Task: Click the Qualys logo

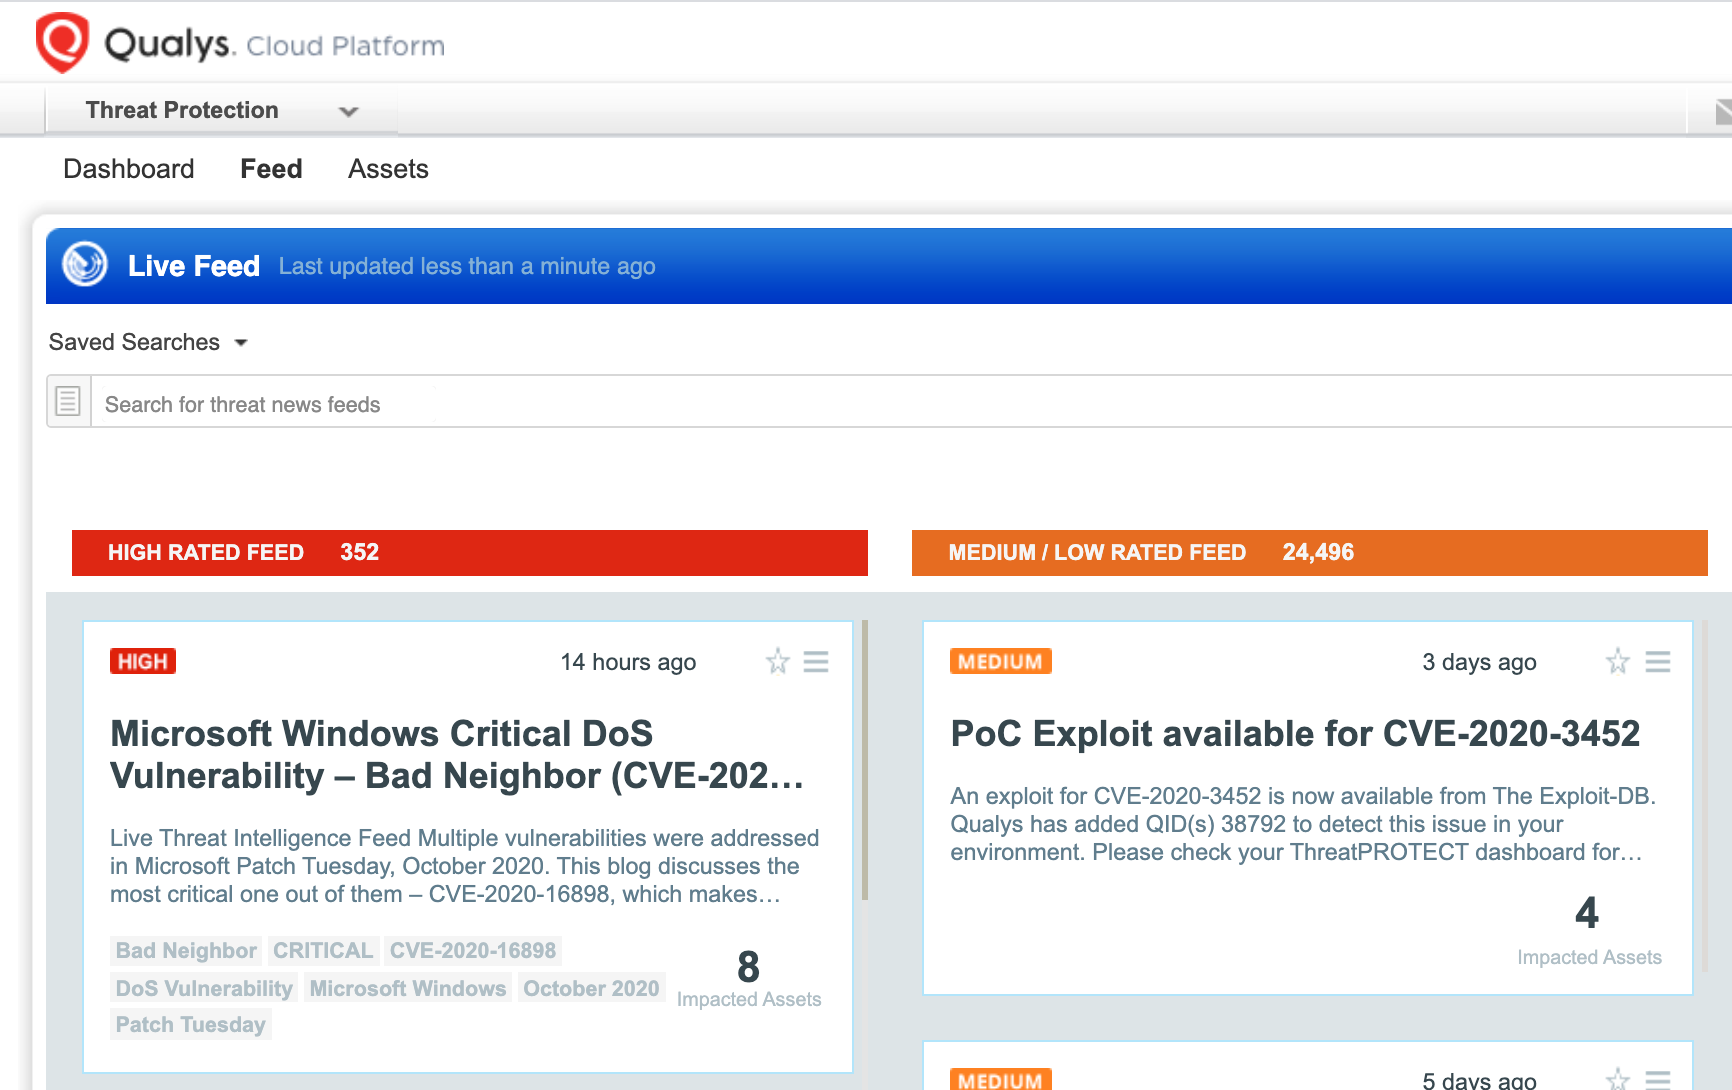Action: (x=63, y=41)
